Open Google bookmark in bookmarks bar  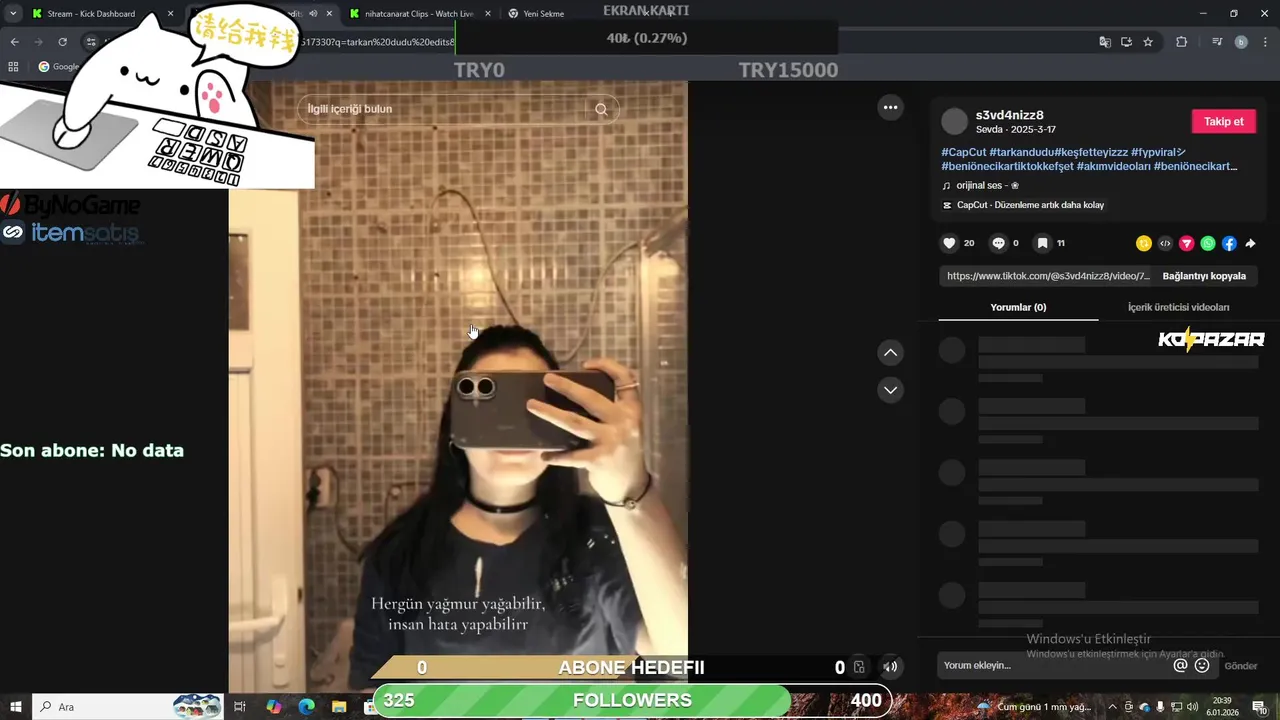[59, 67]
